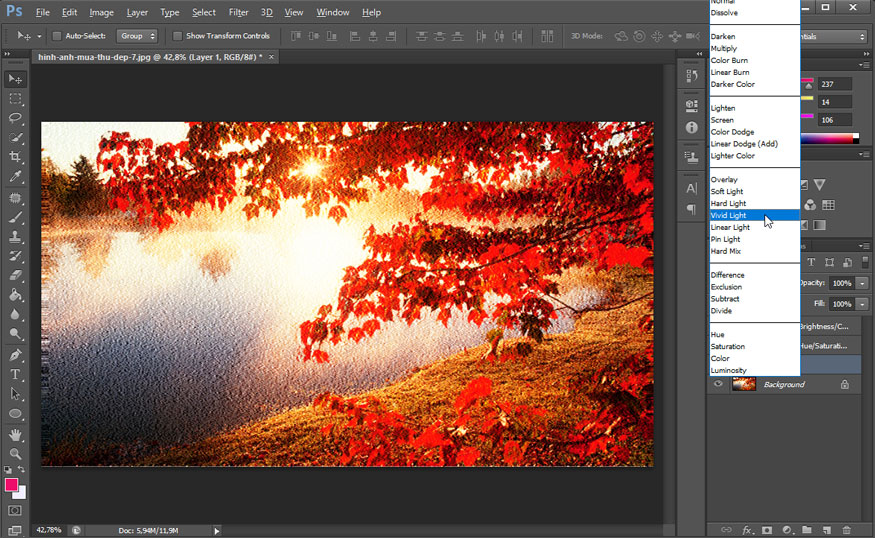Viewport: 875px width, 538px height.
Task: Click the pink foreground color swatch
Action: (10, 484)
